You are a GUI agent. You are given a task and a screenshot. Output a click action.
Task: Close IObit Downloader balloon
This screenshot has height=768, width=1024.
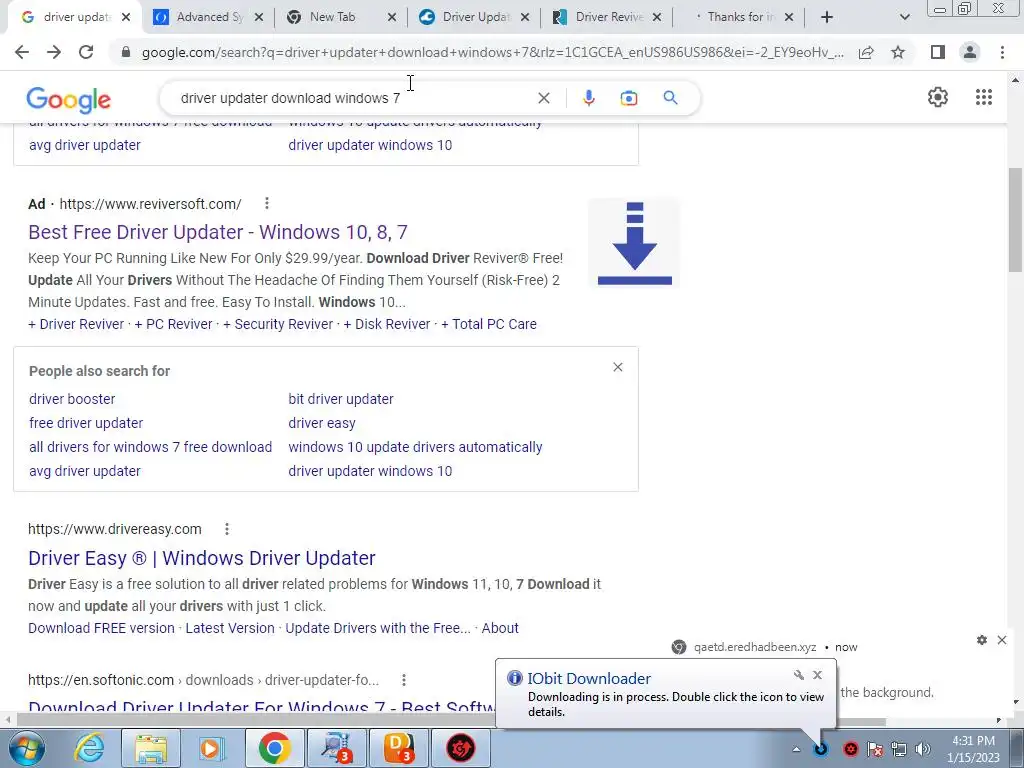pos(818,675)
